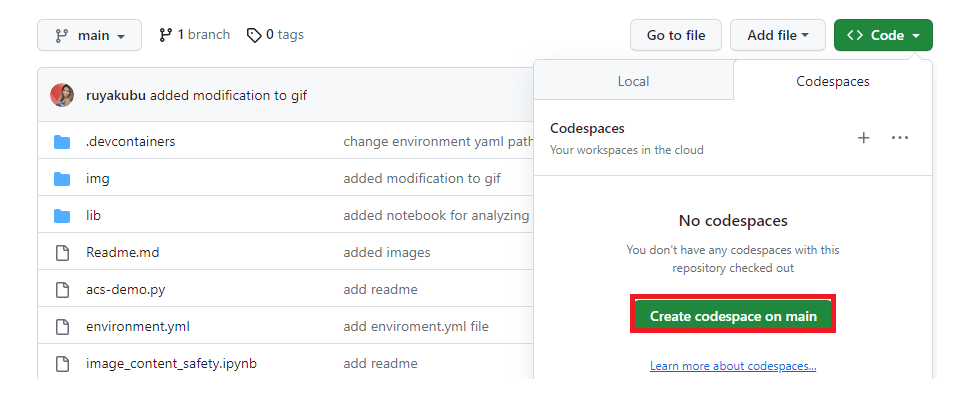This screenshot has width=972, height=401.
Task: Open the main branch selector dropdown
Action: (x=89, y=35)
